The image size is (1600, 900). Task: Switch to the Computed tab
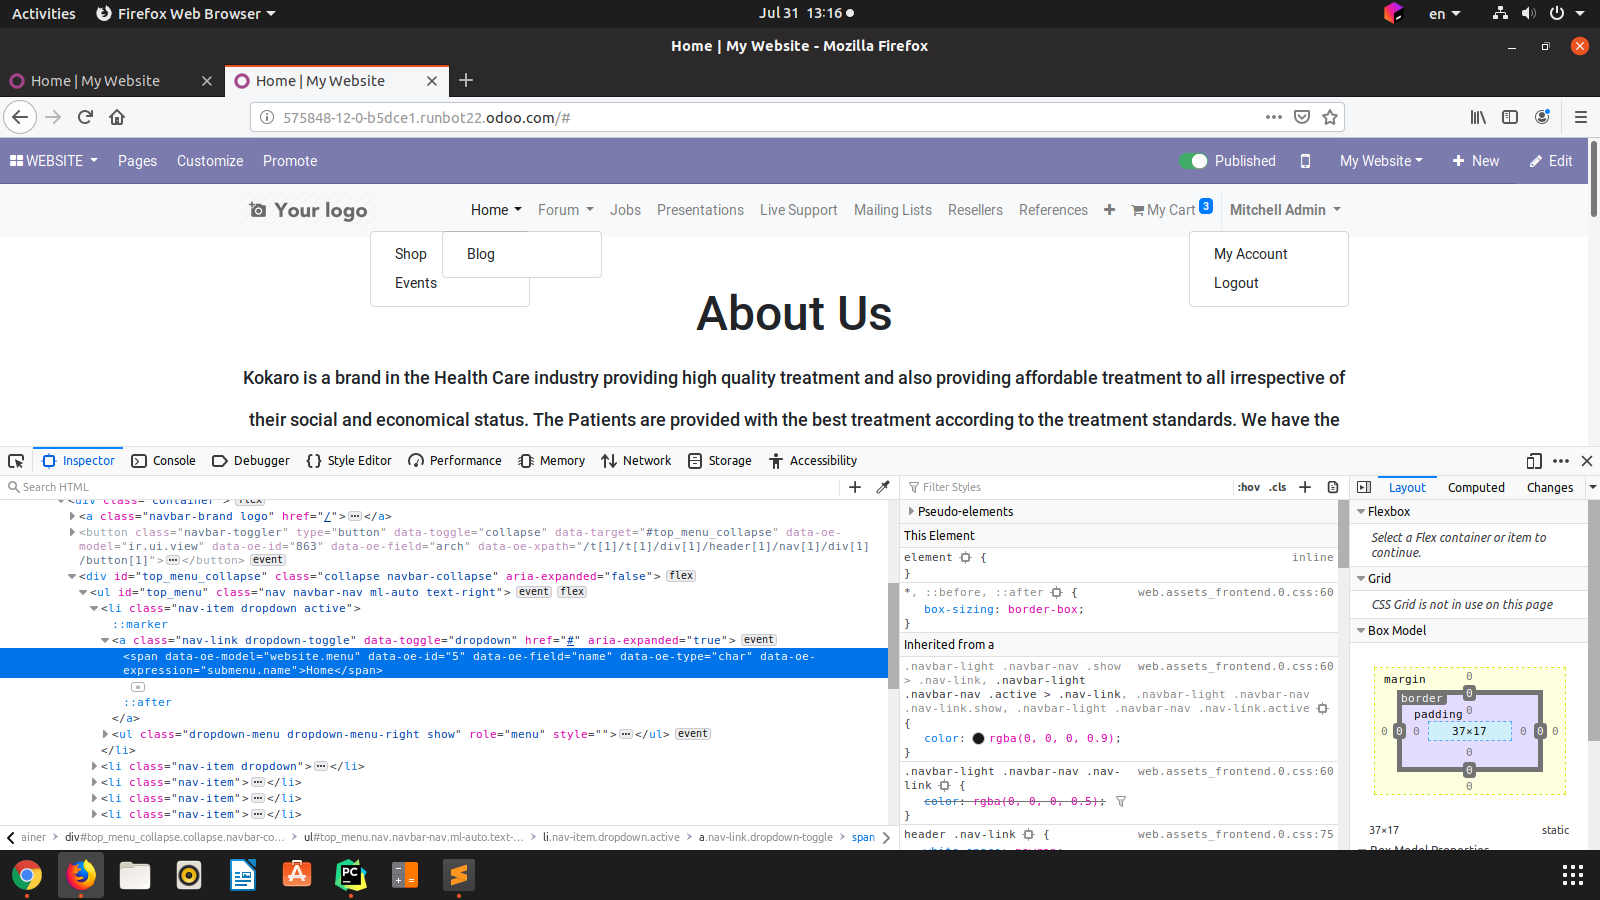click(1476, 487)
